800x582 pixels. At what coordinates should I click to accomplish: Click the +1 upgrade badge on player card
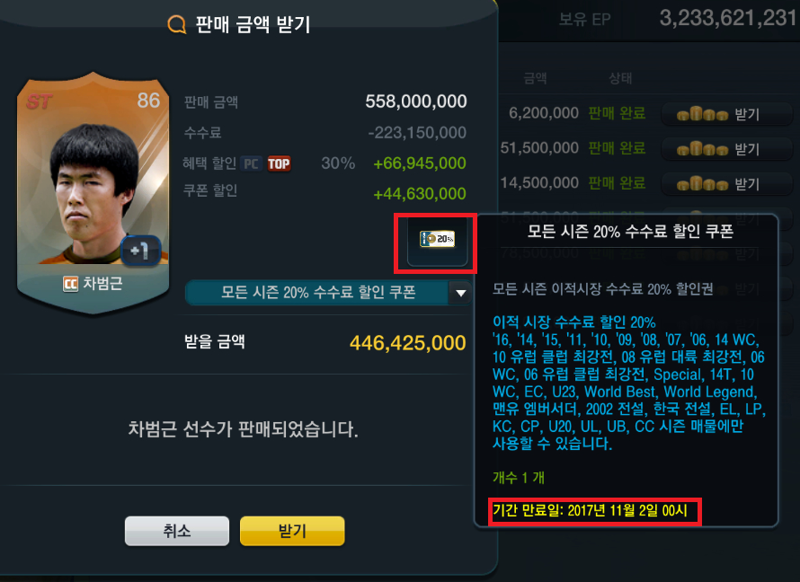(x=140, y=250)
